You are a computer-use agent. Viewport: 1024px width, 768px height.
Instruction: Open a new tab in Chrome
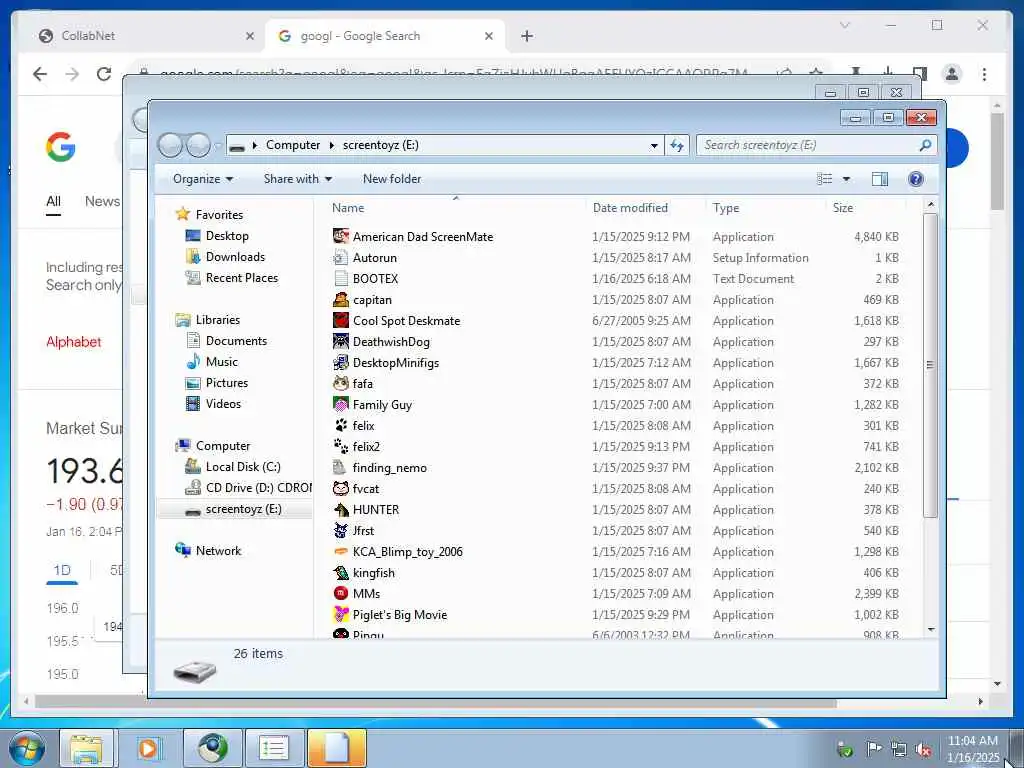pyautogui.click(x=527, y=36)
